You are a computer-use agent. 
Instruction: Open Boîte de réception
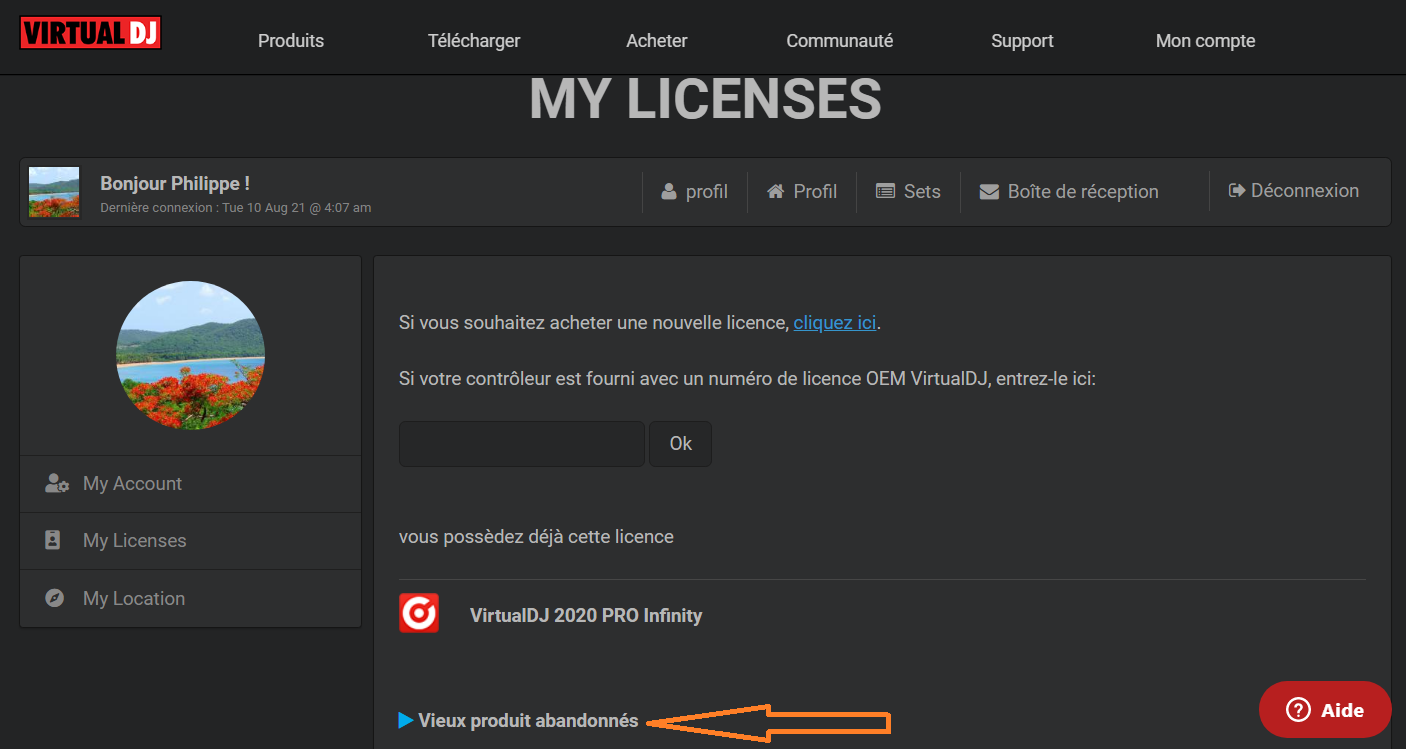(x=1083, y=191)
